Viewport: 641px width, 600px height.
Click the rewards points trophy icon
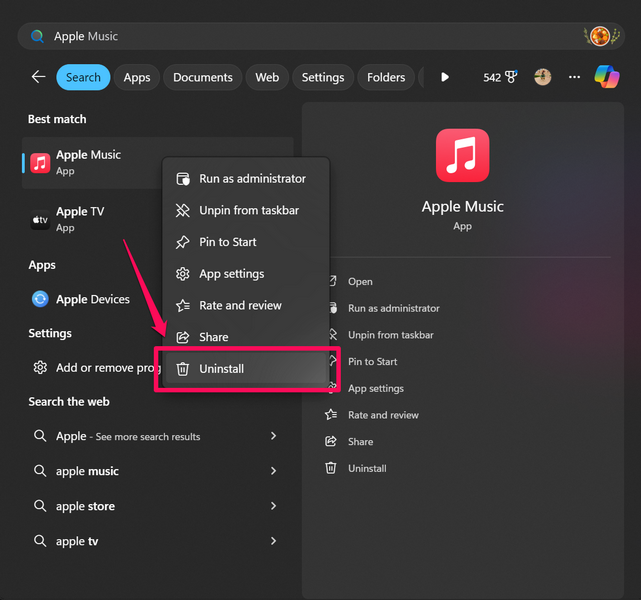511,77
